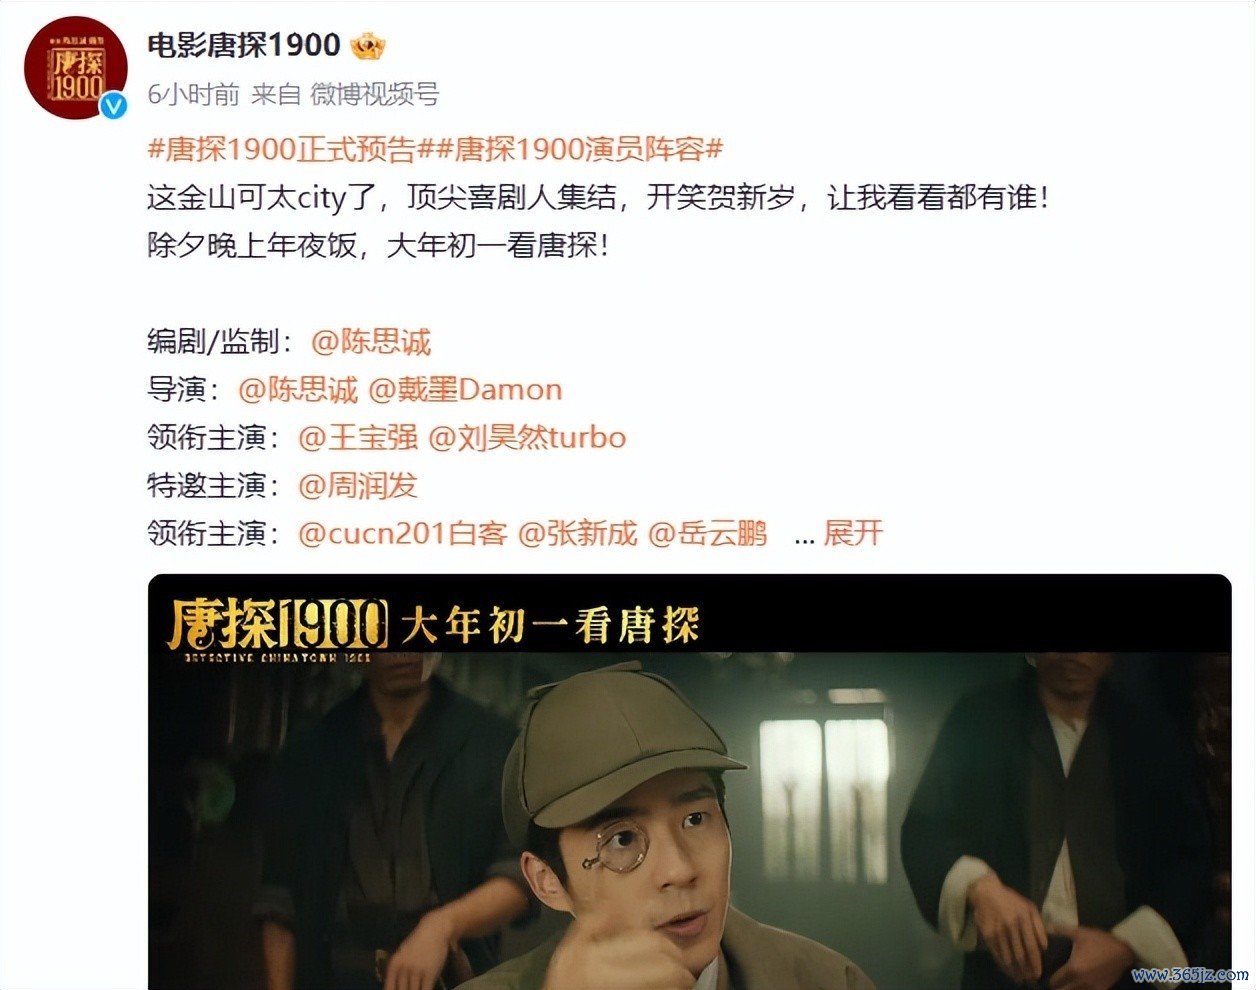Click the 唐探1900 logo in video banner

[277, 628]
